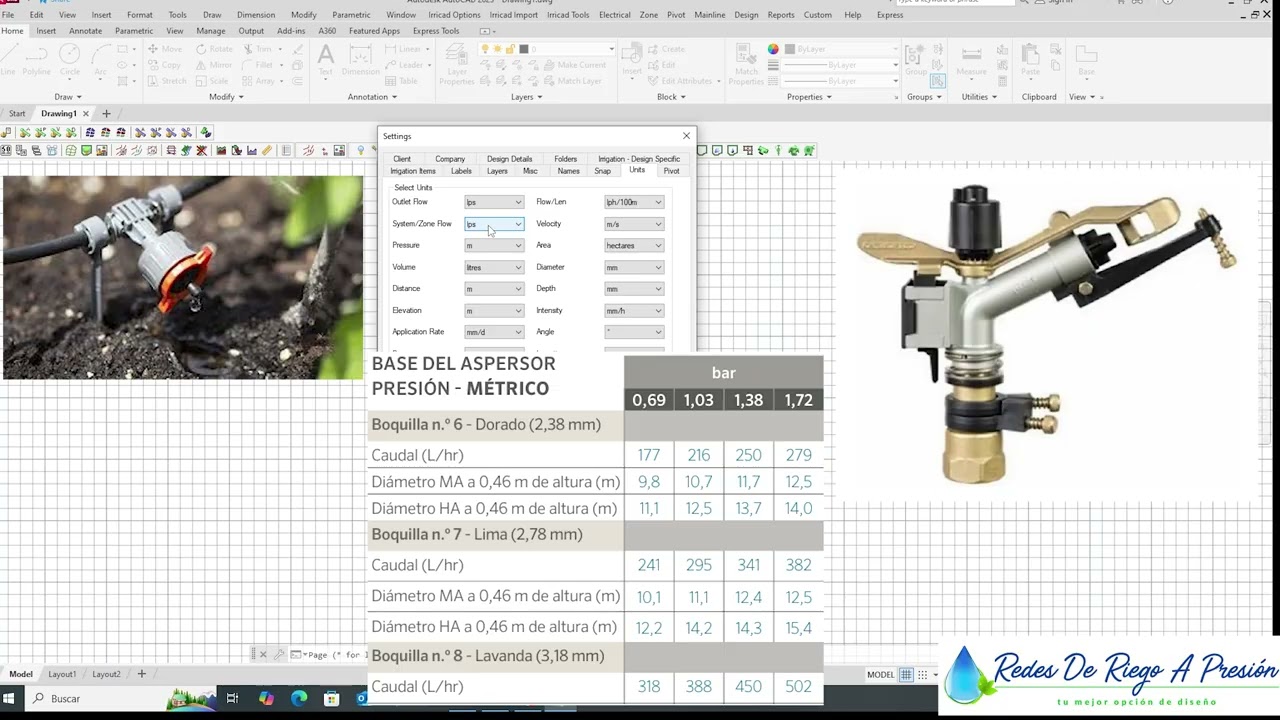Expand the Modify panel
This screenshot has width=1280, height=720.
click(225, 97)
